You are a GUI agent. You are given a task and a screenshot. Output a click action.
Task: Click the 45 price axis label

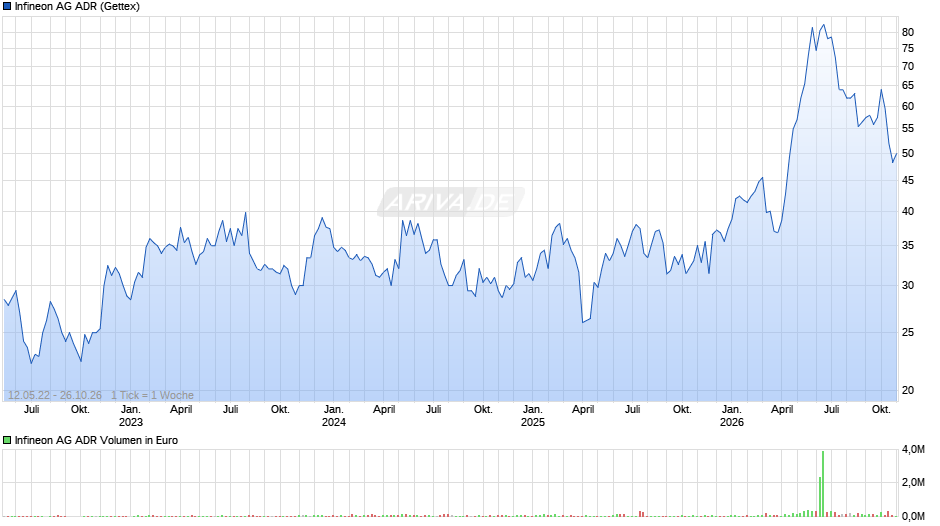tap(908, 181)
